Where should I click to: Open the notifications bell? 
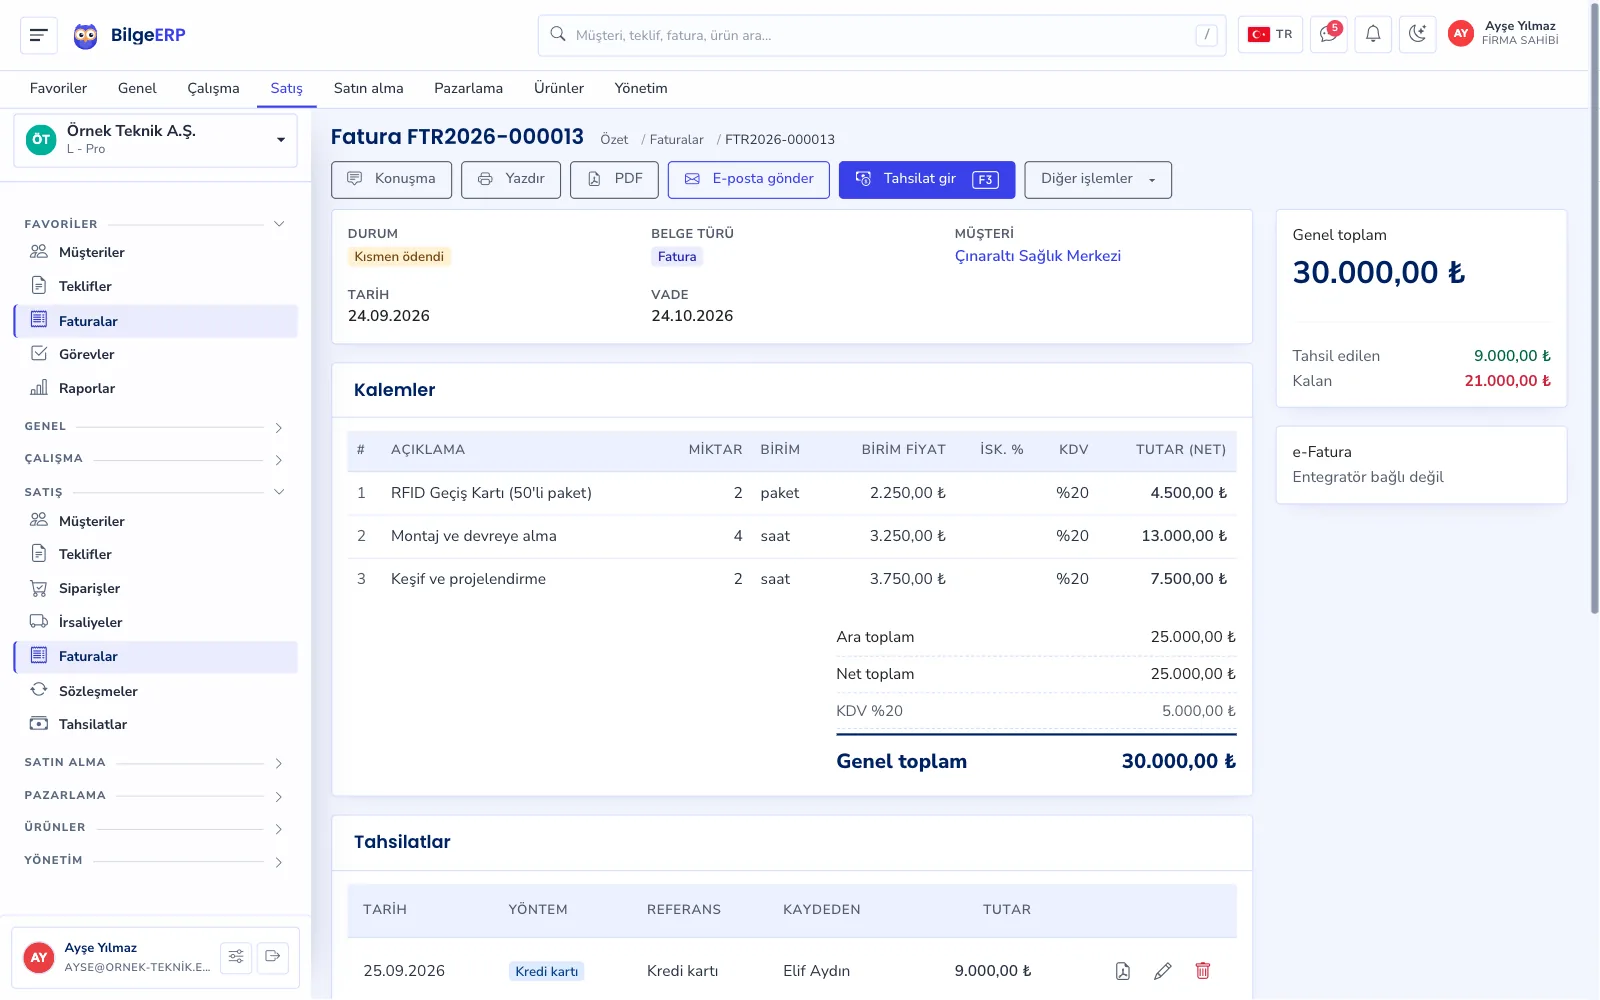pyautogui.click(x=1373, y=35)
